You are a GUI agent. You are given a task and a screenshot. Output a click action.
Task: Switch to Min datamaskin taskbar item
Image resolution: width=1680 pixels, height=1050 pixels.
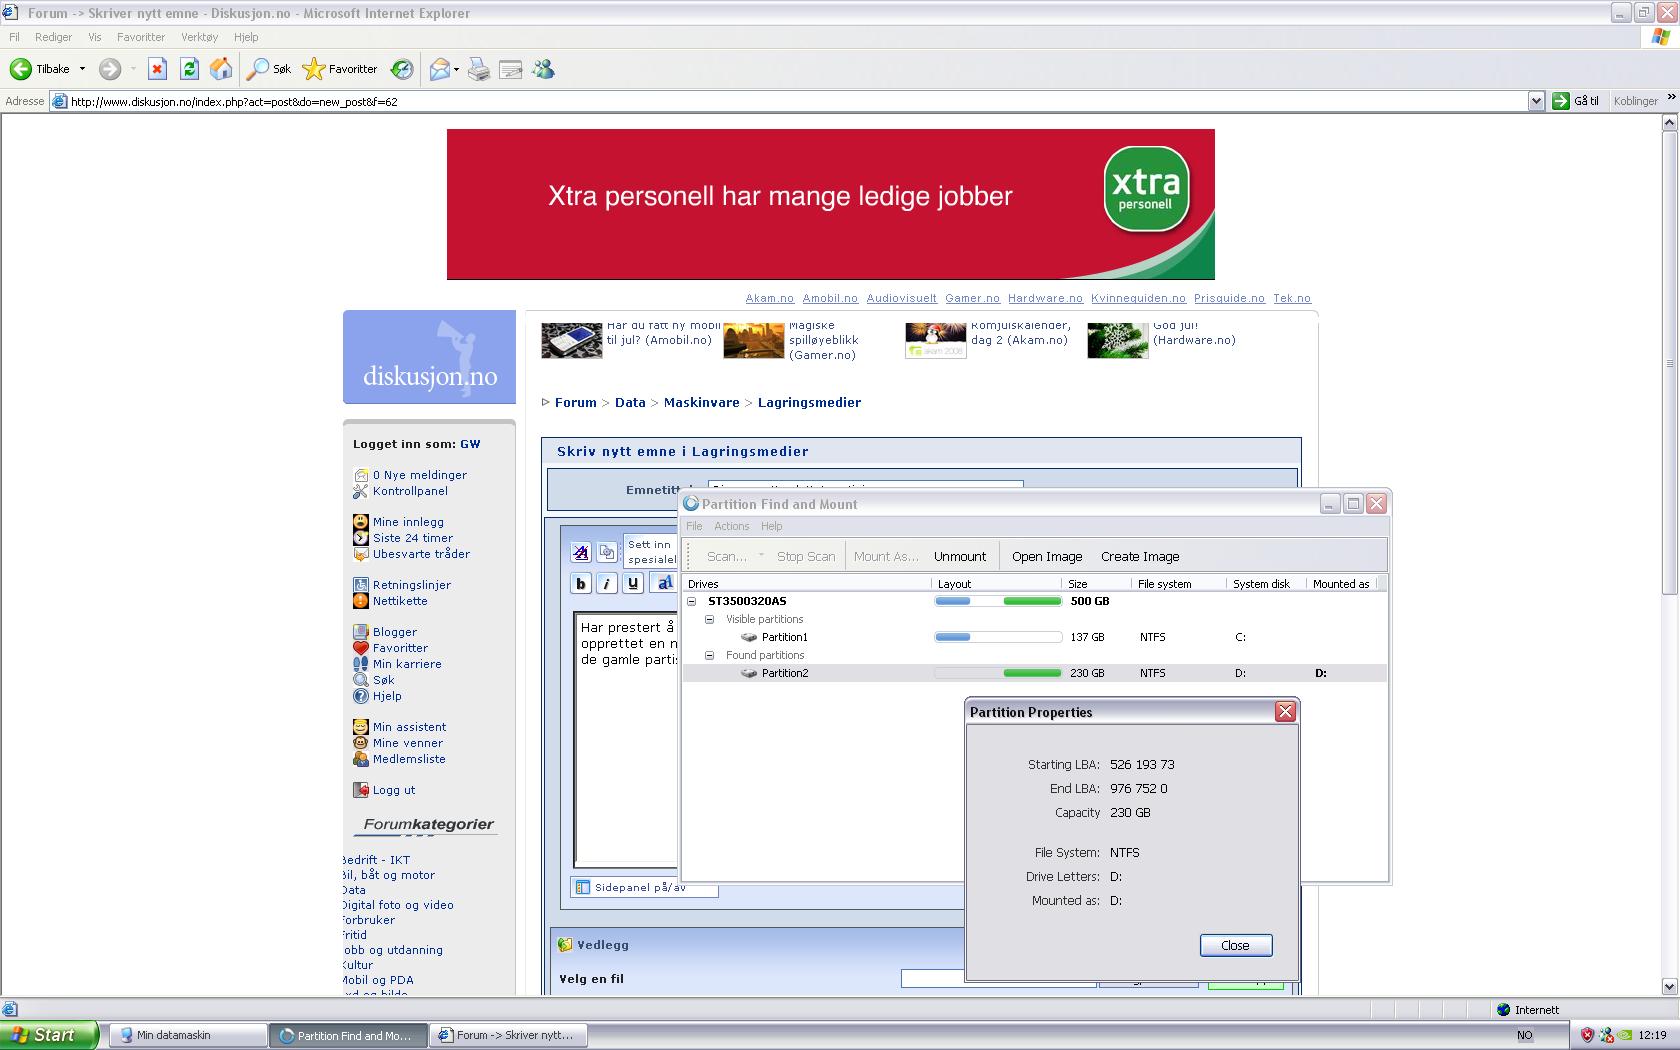(187, 1035)
